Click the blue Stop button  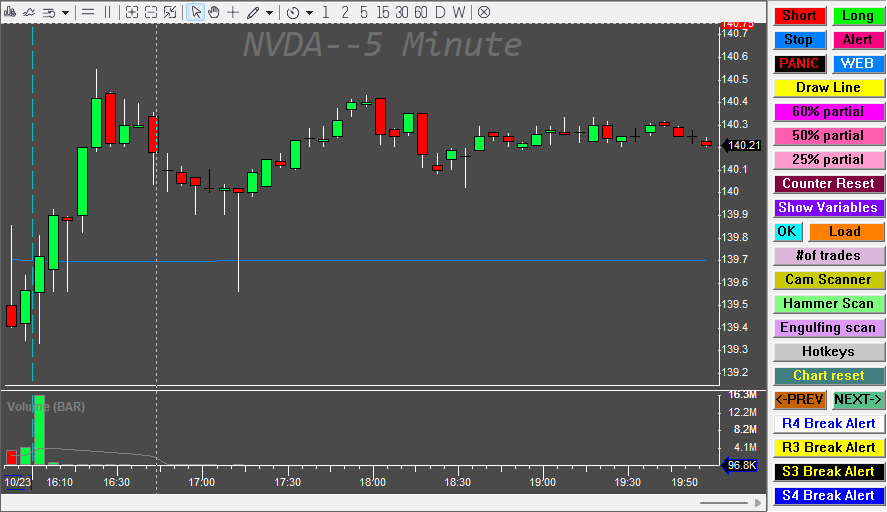(800, 40)
